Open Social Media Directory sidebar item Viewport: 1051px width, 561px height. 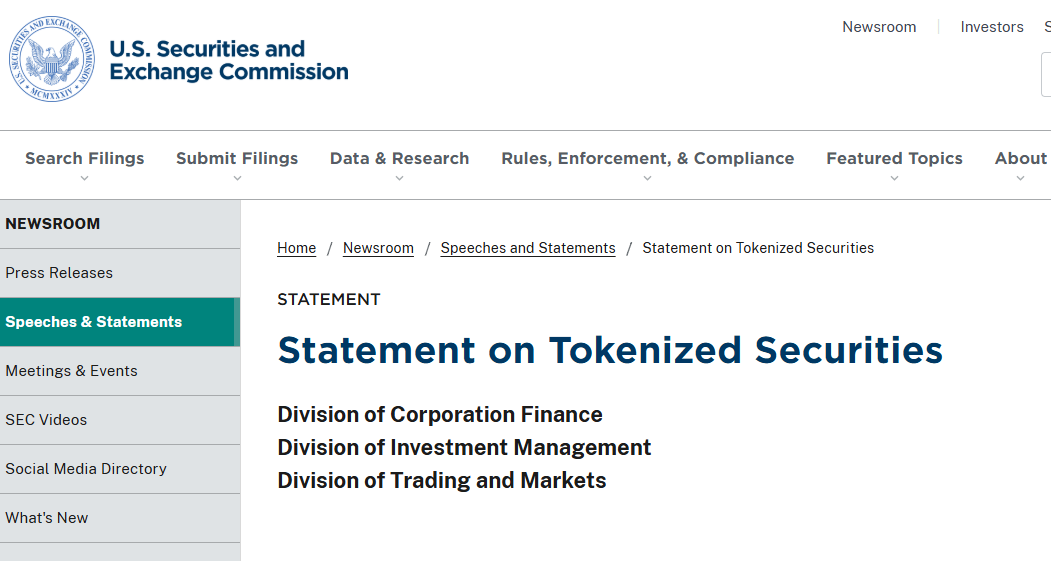[86, 469]
